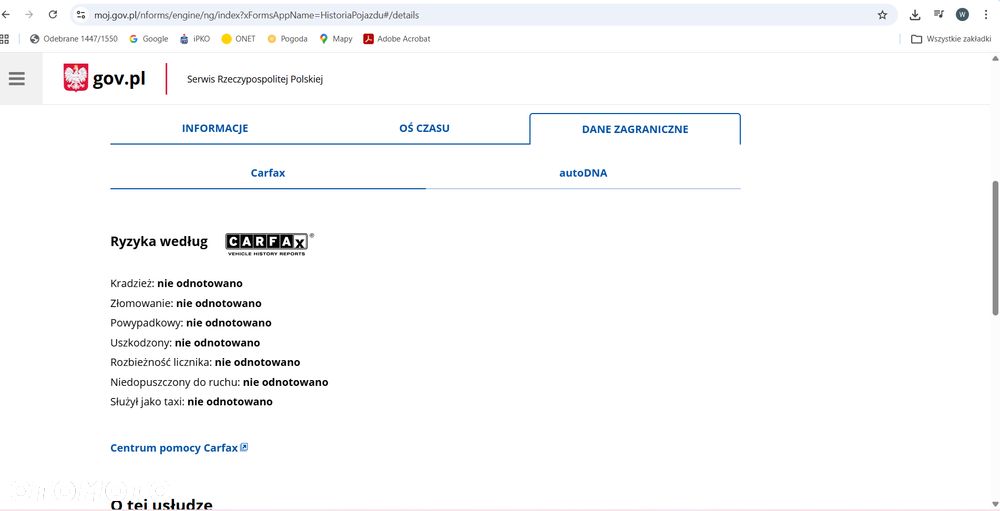This screenshot has width=1000, height=511.
Task: Open Wszystkie zakładki bookmarks folder
Action: (x=951, y=39)
